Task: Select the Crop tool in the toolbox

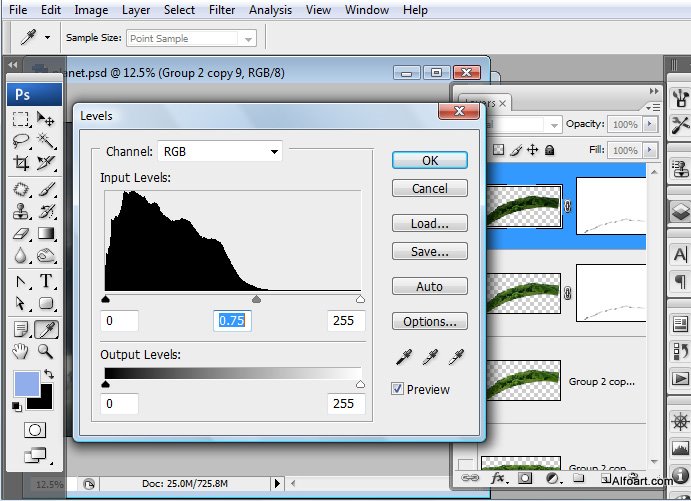Action: pos(20,163)
